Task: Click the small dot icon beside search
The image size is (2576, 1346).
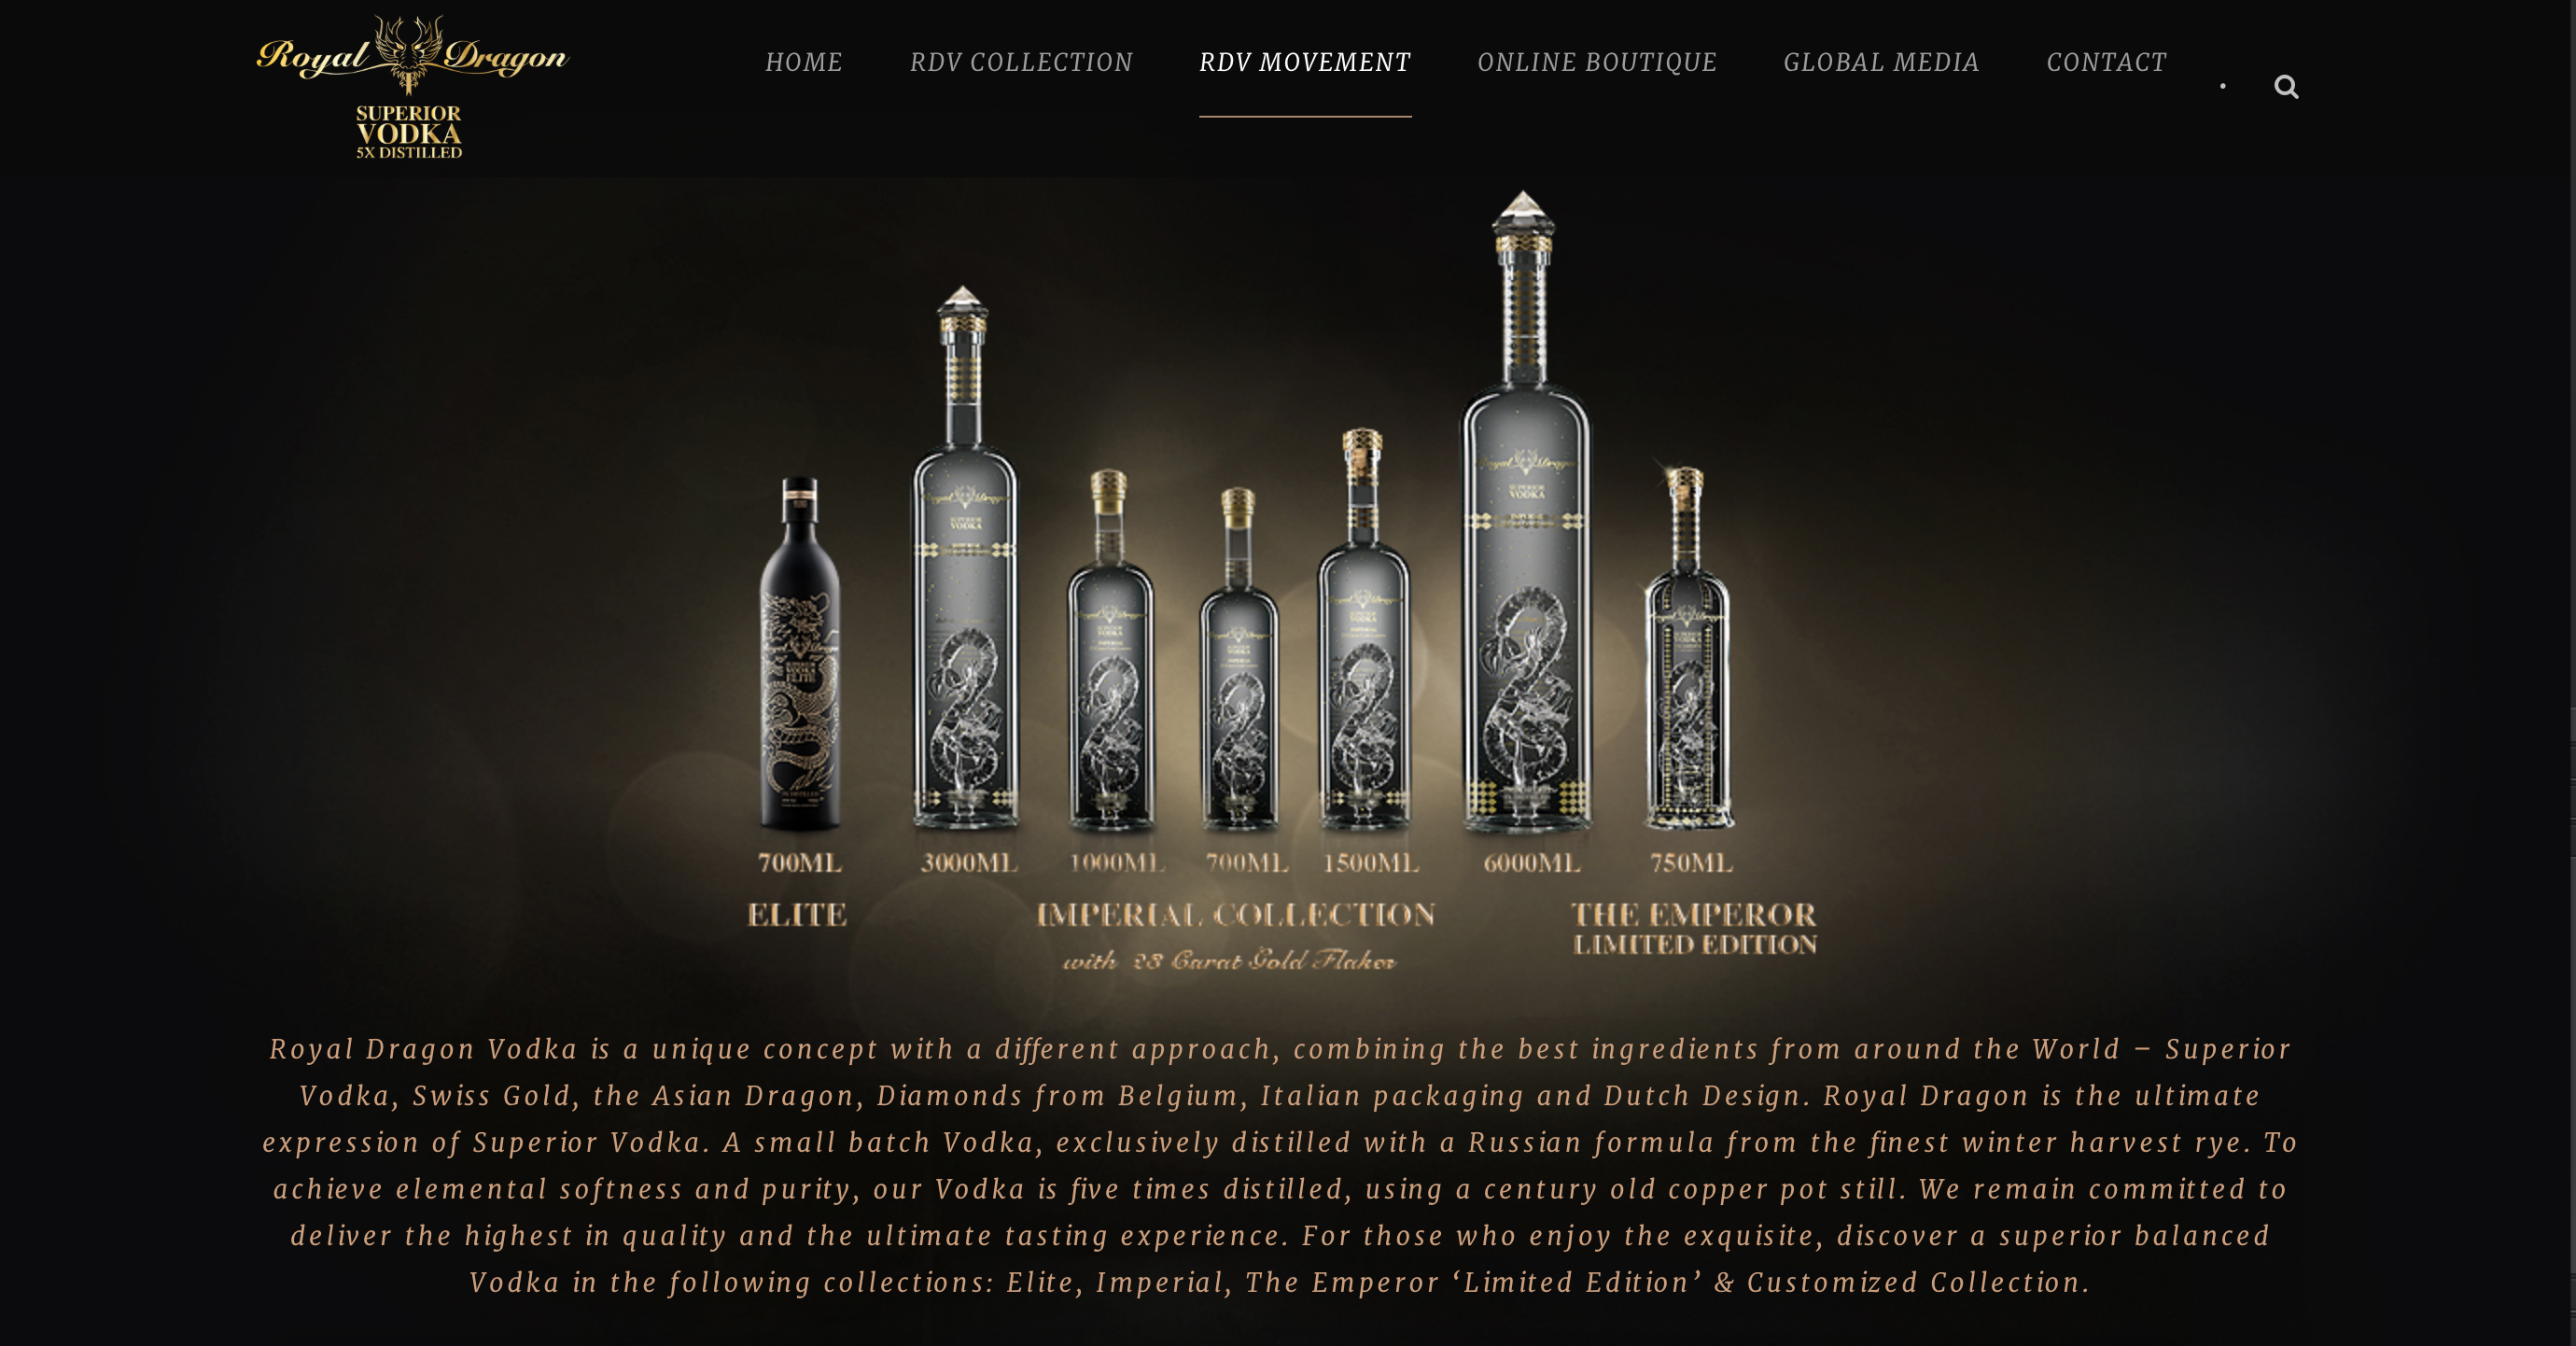Action: pos(2223,86)
